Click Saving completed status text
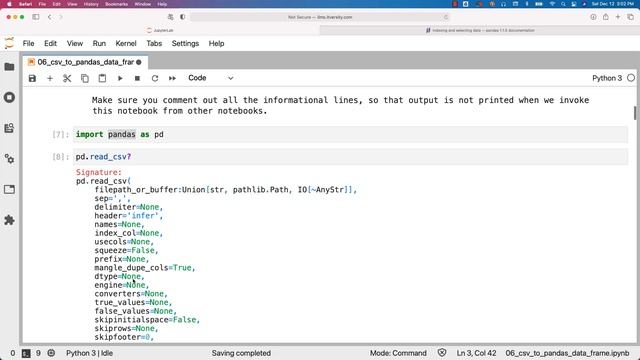This screenshot has width=640, height=360. (241, 353)
